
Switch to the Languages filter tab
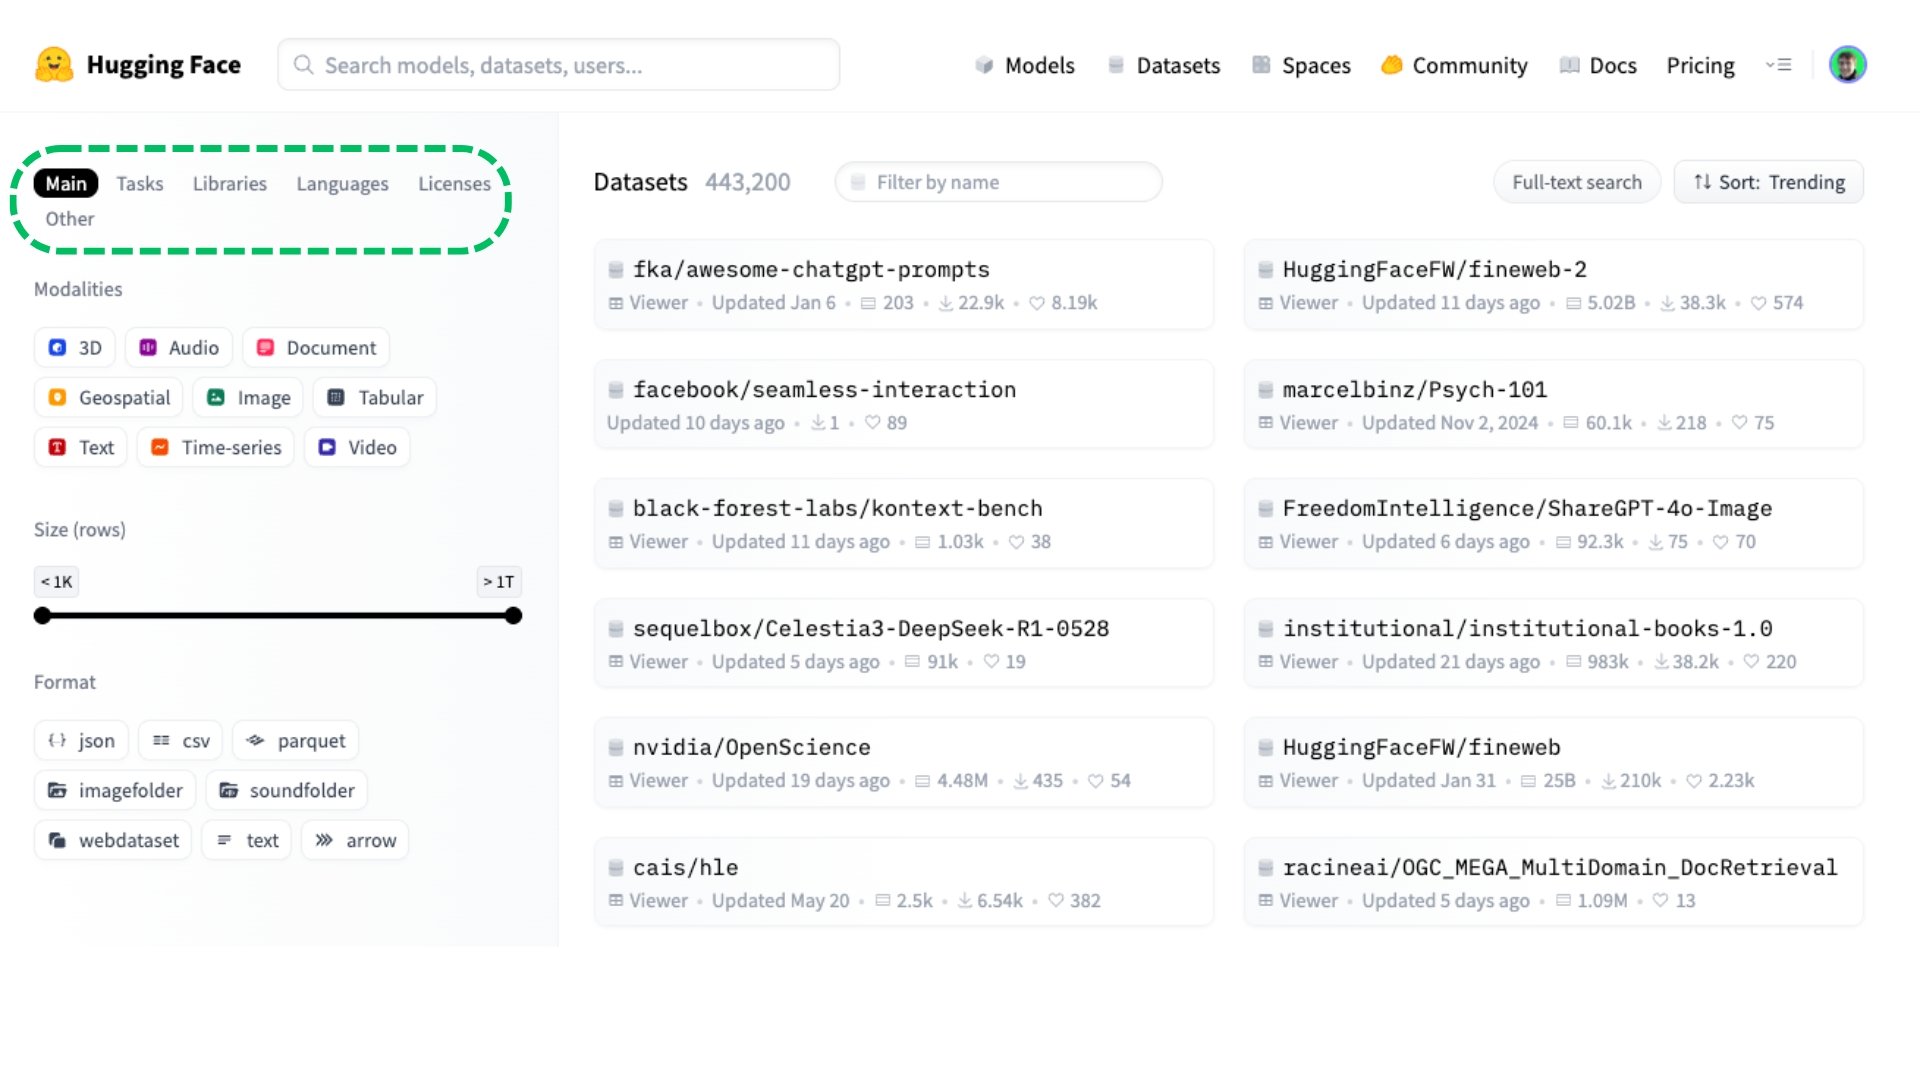tap(342, 183)
